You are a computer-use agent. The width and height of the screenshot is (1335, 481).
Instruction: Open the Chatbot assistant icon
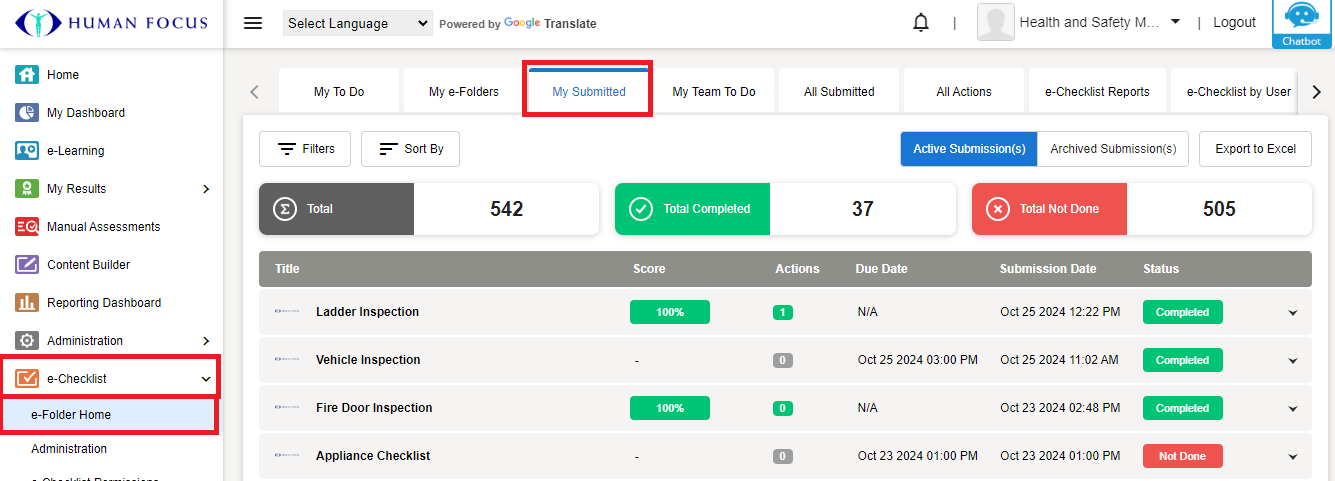tap(1301, 24)
